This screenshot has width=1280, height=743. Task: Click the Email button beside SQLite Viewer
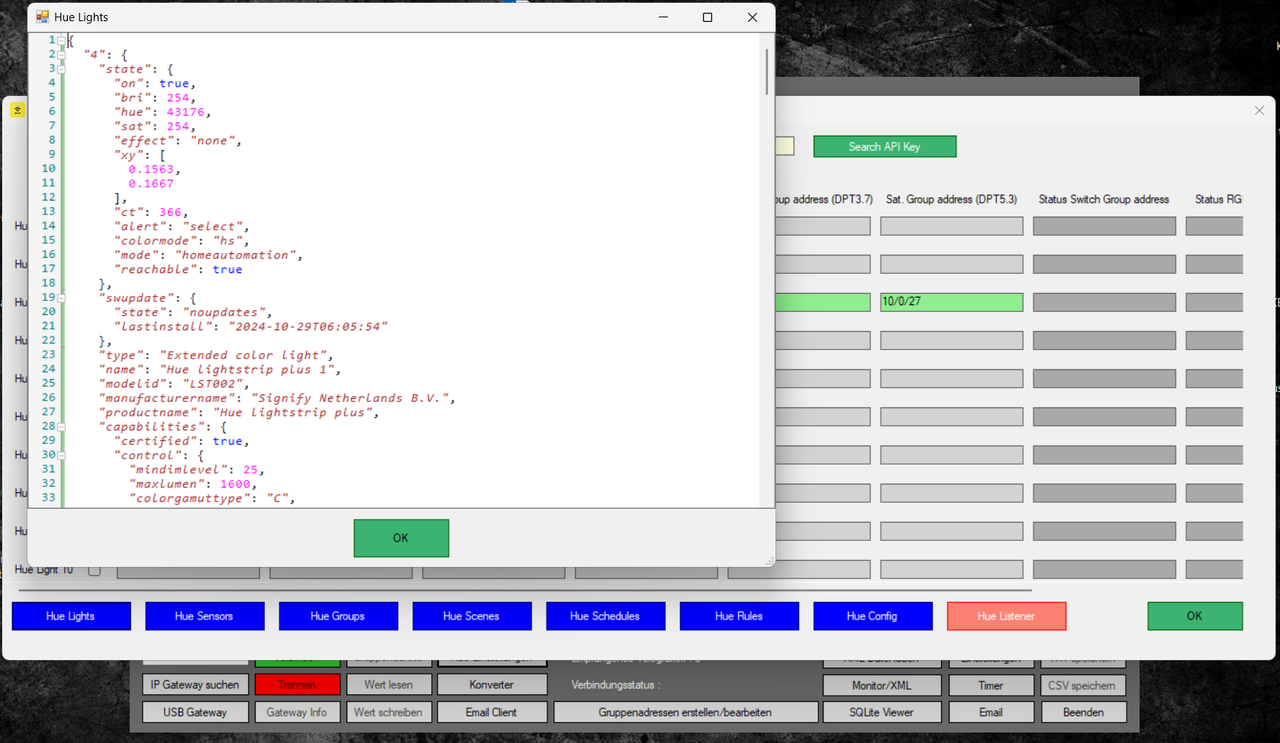pyautogui.click(x=991, y=713)
